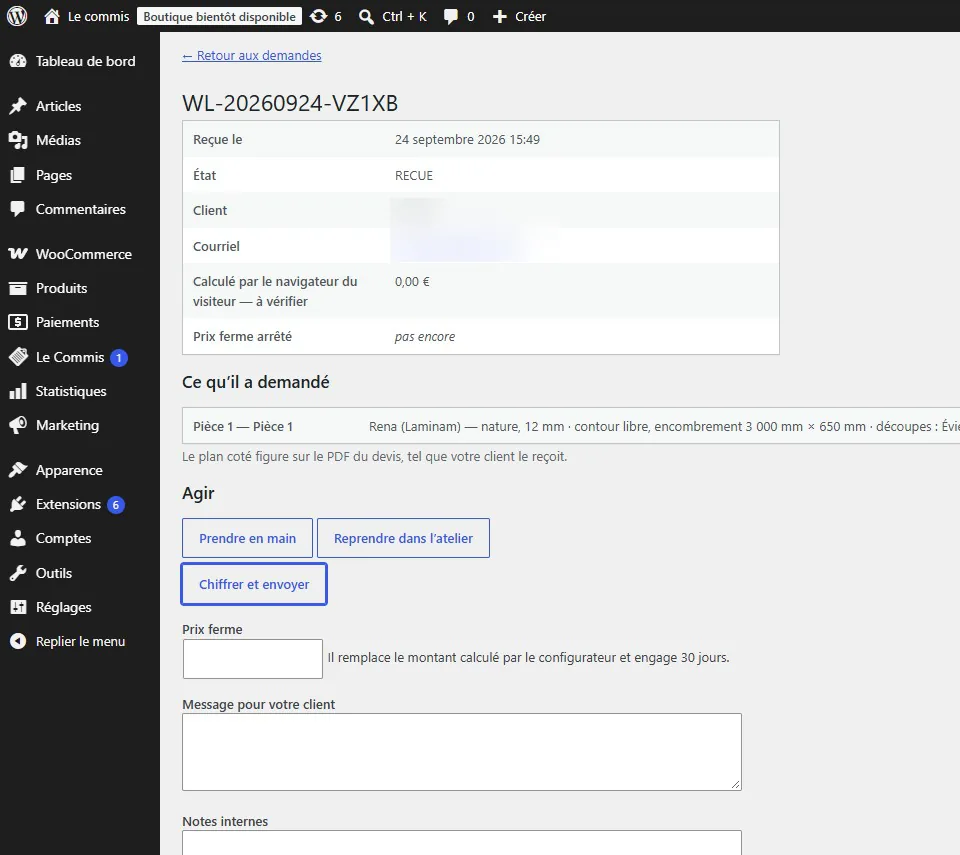The height and width of the screenshot is (855, 960).
Task: Click the Tableau de bord dashboard icon
Action: [18, 61]
